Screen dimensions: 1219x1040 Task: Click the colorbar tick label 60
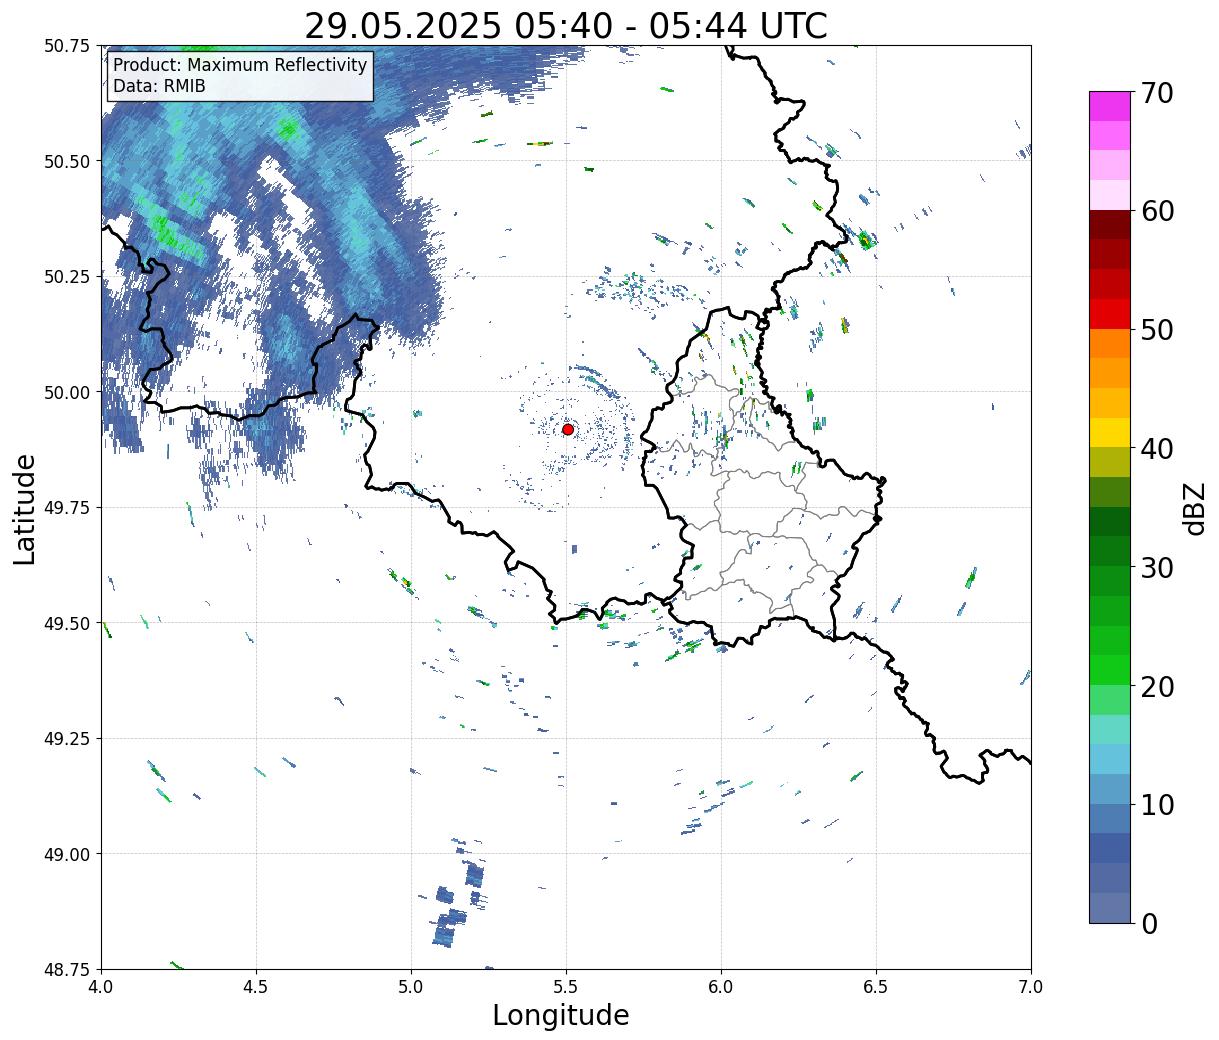(x=1157, y=211)
